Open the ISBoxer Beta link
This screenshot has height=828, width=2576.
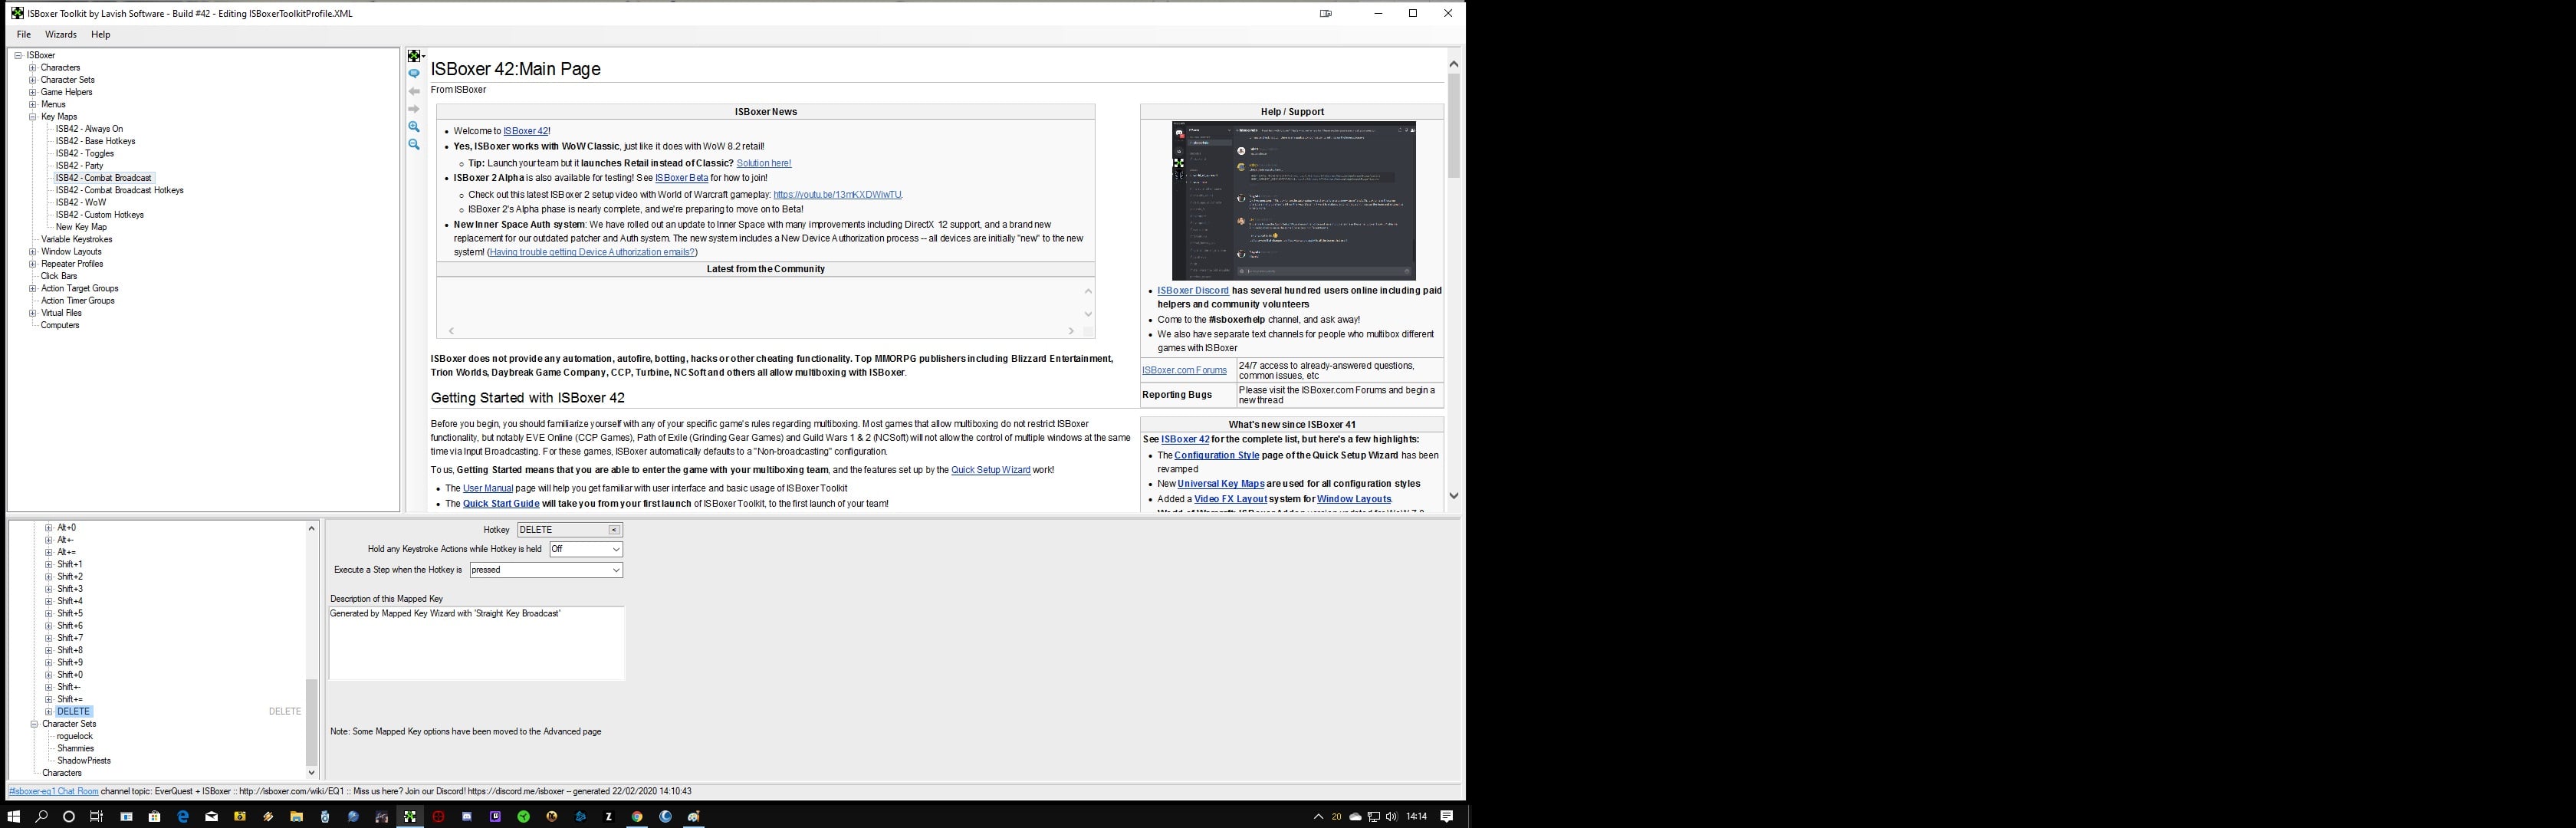coord(681,178)
